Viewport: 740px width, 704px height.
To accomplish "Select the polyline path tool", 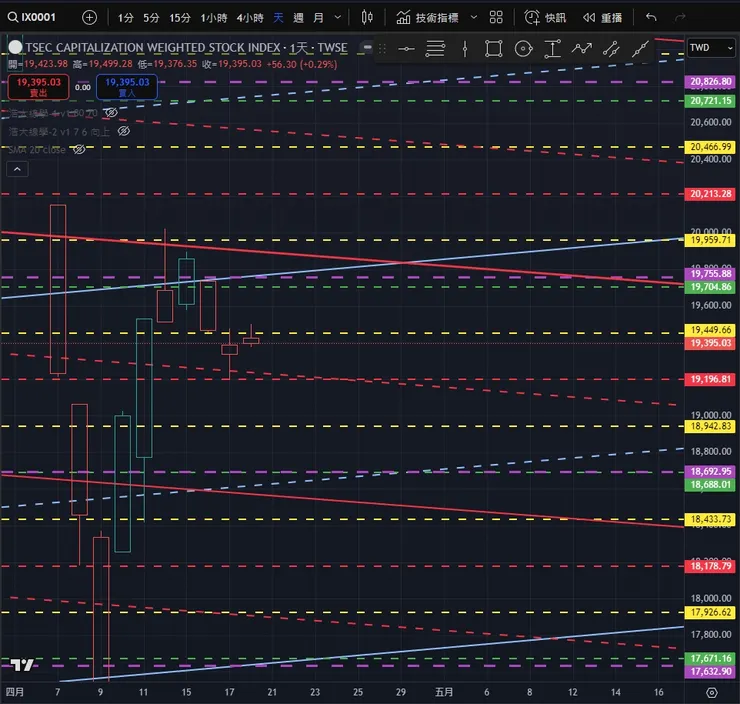I will click(581, 49).
